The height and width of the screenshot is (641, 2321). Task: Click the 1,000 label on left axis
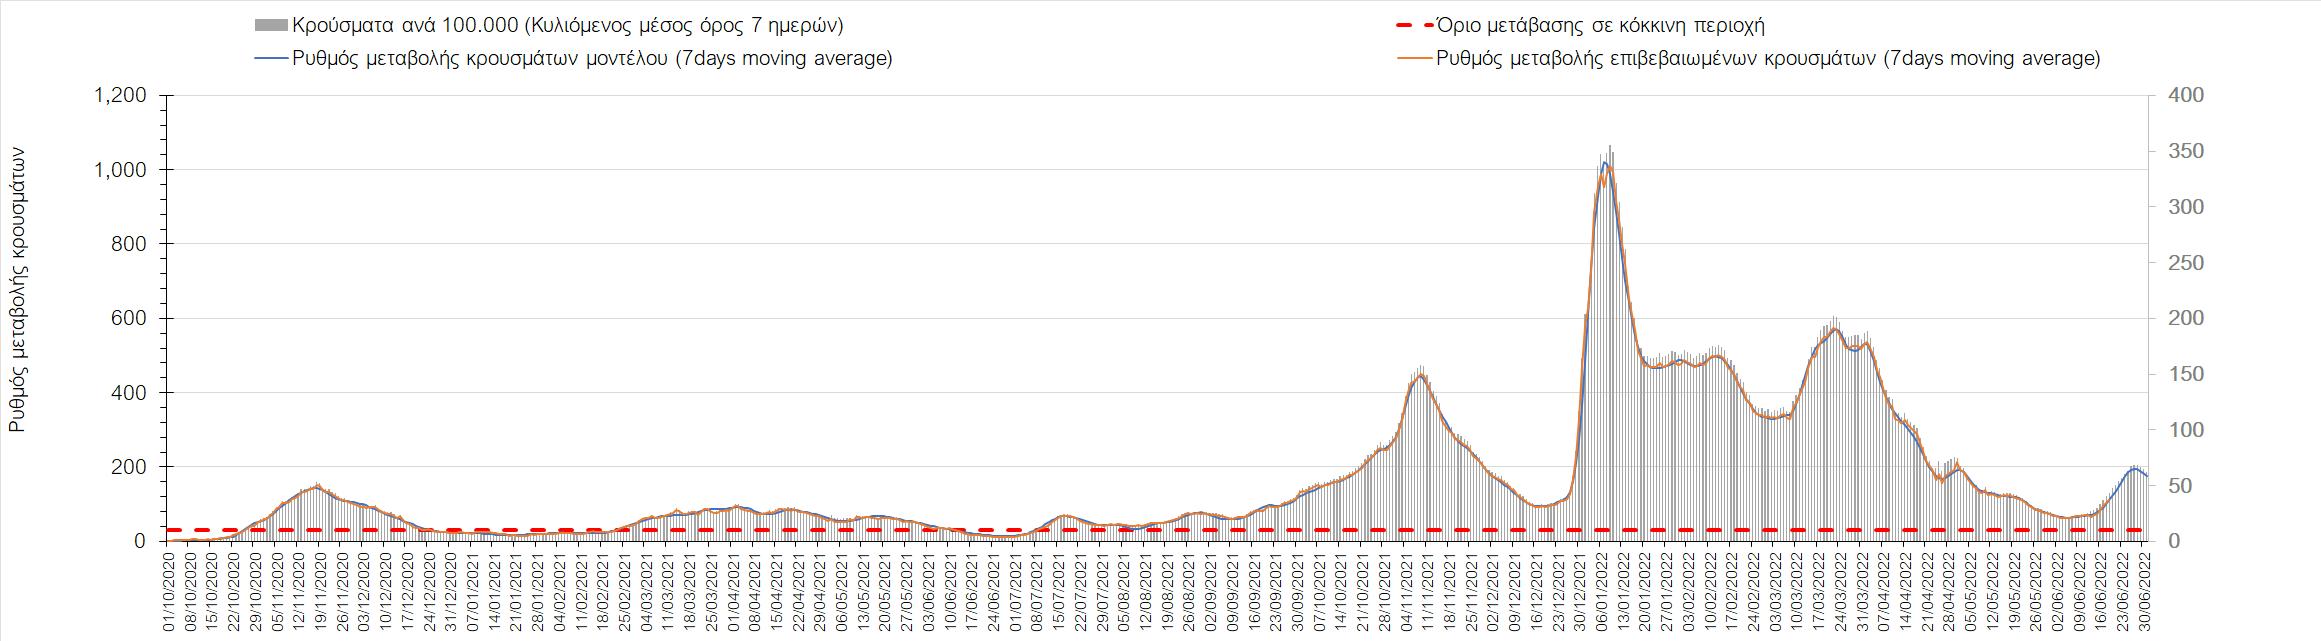[120, 170]
